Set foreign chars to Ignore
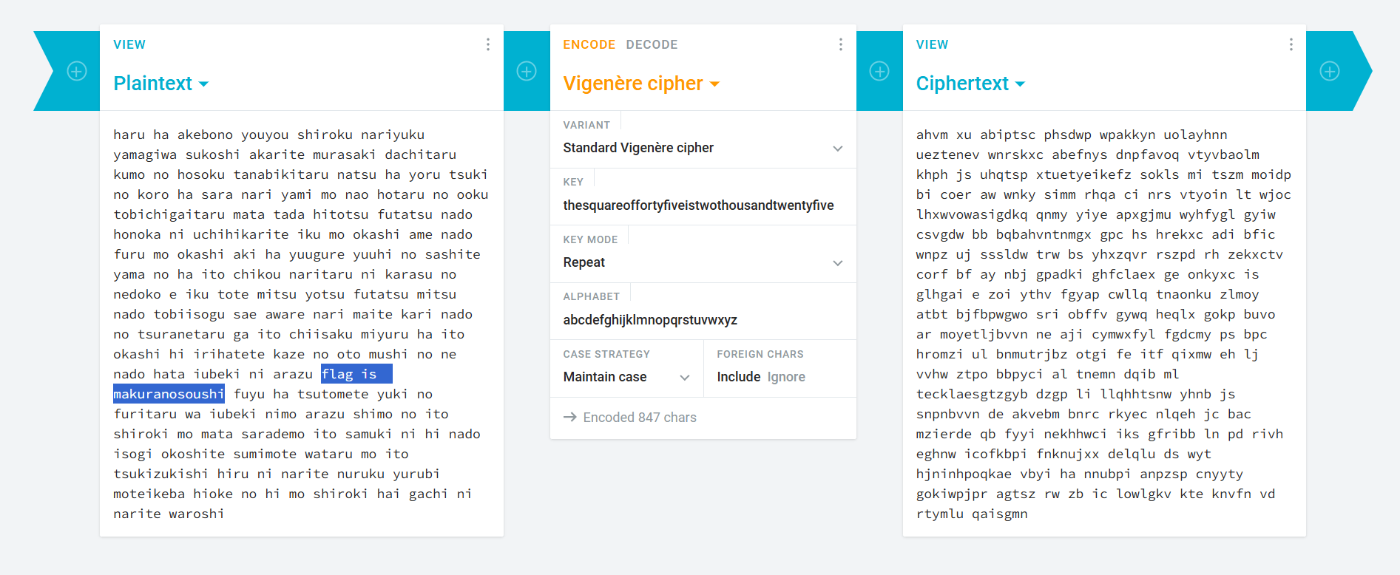The image size is (1400, 575). click(786, 377)
